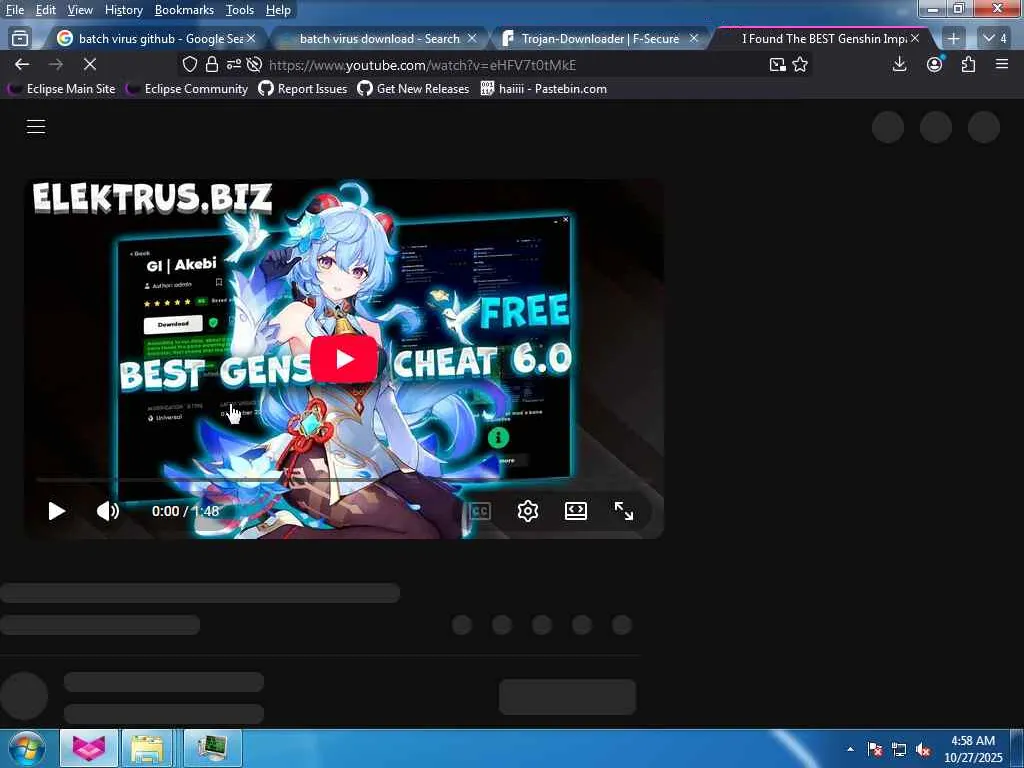Image resolution: width=1024 pixels, height=768 pixels.
Task: Toggle closed captions CC button
Action: (480, 511)
